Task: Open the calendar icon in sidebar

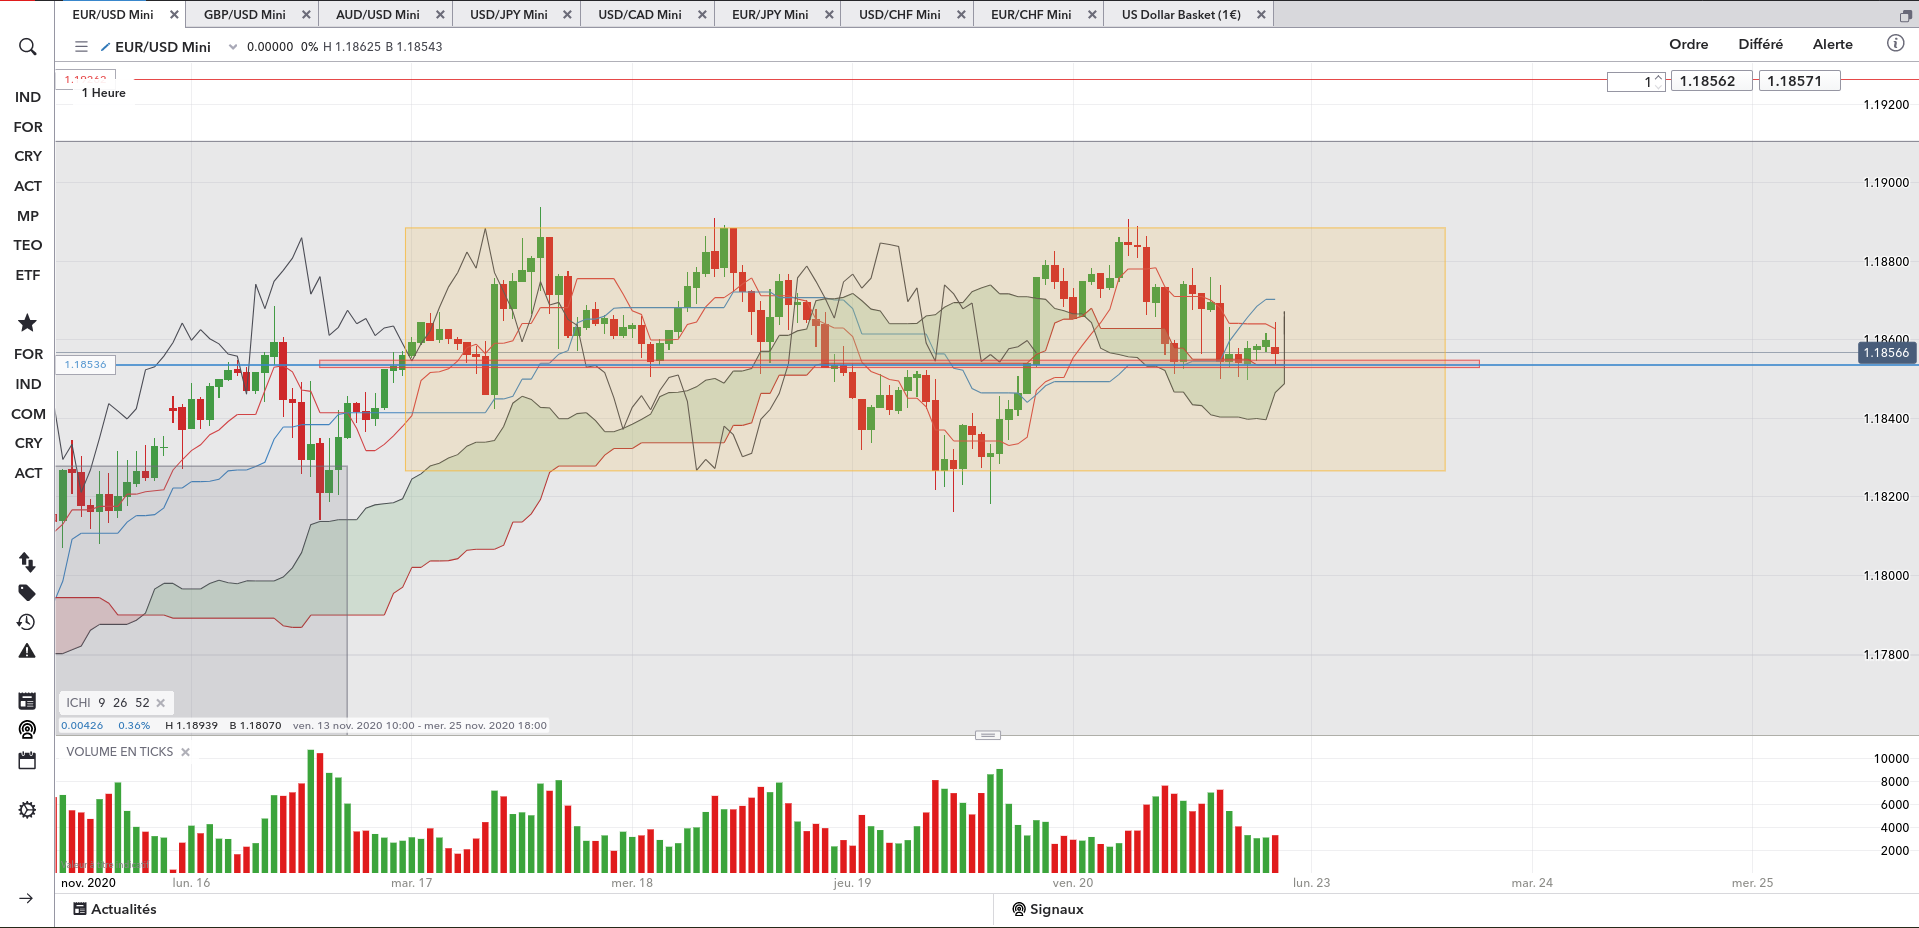Action: click(x=27, y=761)
